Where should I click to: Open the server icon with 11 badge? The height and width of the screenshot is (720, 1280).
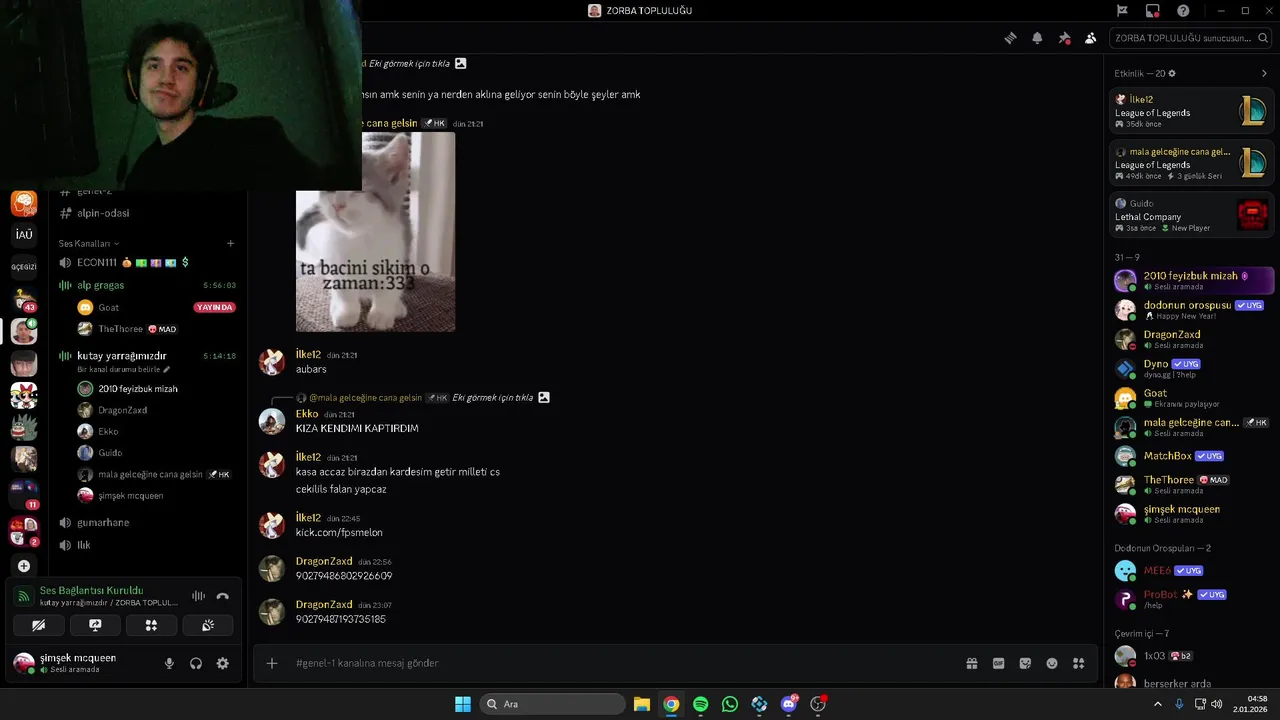coord(24,494)
